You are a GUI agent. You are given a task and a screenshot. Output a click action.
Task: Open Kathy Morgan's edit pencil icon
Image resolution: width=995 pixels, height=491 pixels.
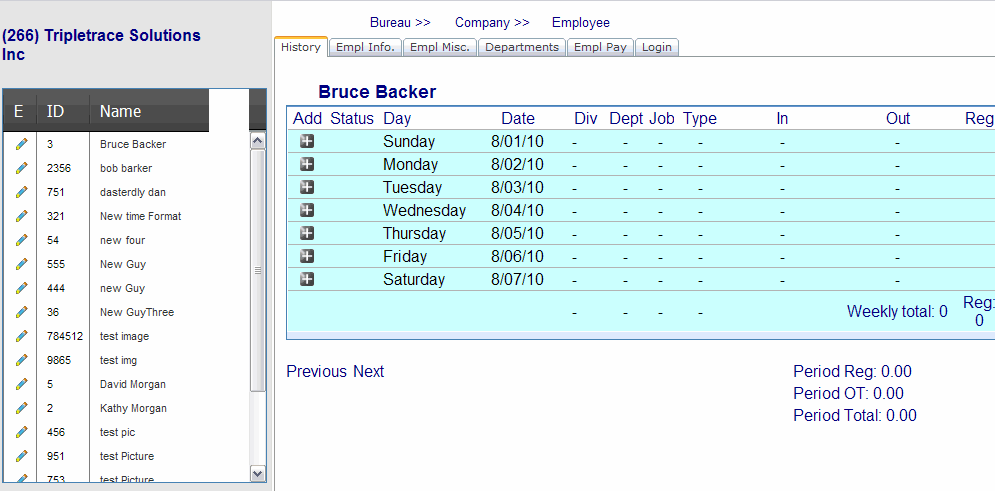[x=21, y=408]
